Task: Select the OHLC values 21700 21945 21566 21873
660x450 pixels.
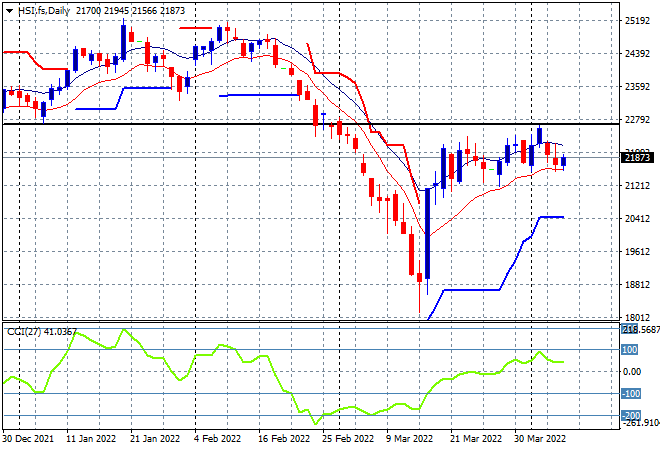Action: tap(130, 11)
